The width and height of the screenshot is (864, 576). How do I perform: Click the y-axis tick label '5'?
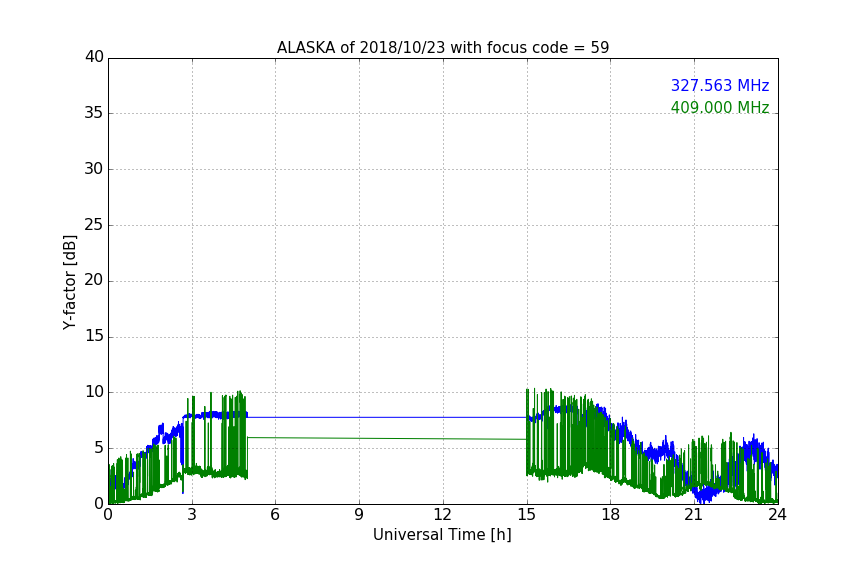[x=99, y=448]
